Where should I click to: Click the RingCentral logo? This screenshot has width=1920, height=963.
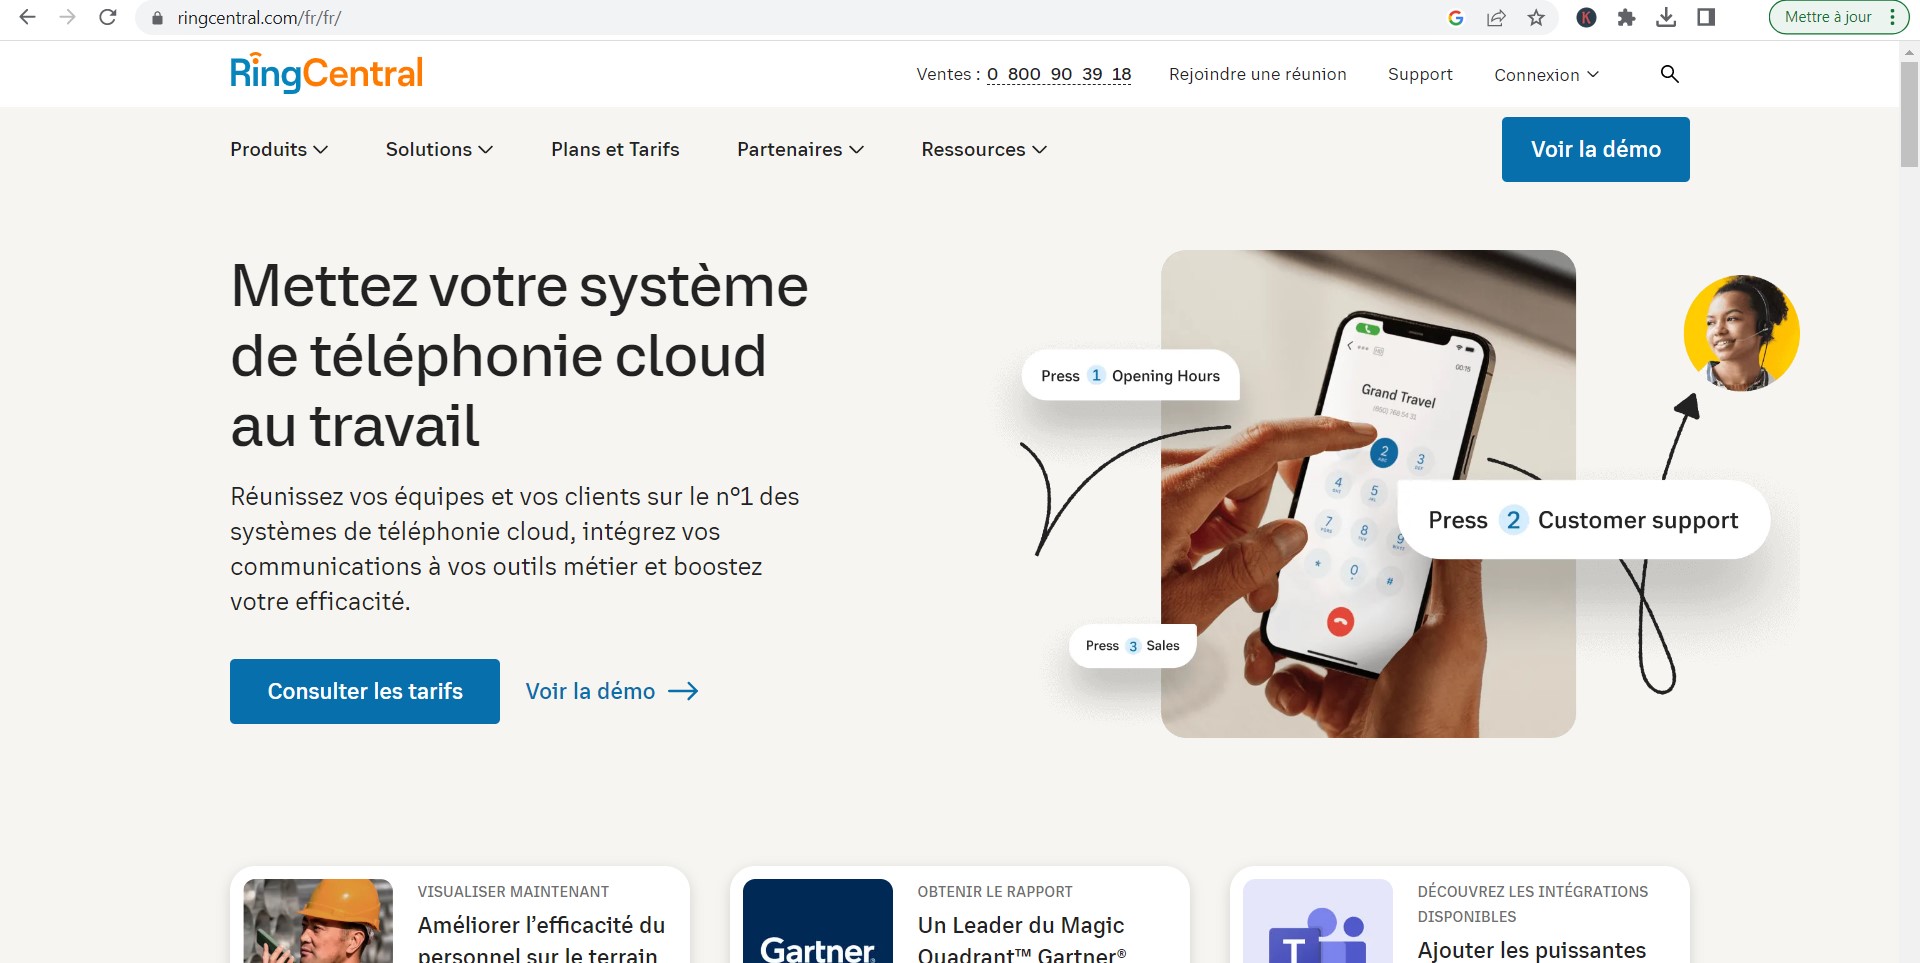tap(327, 73)
